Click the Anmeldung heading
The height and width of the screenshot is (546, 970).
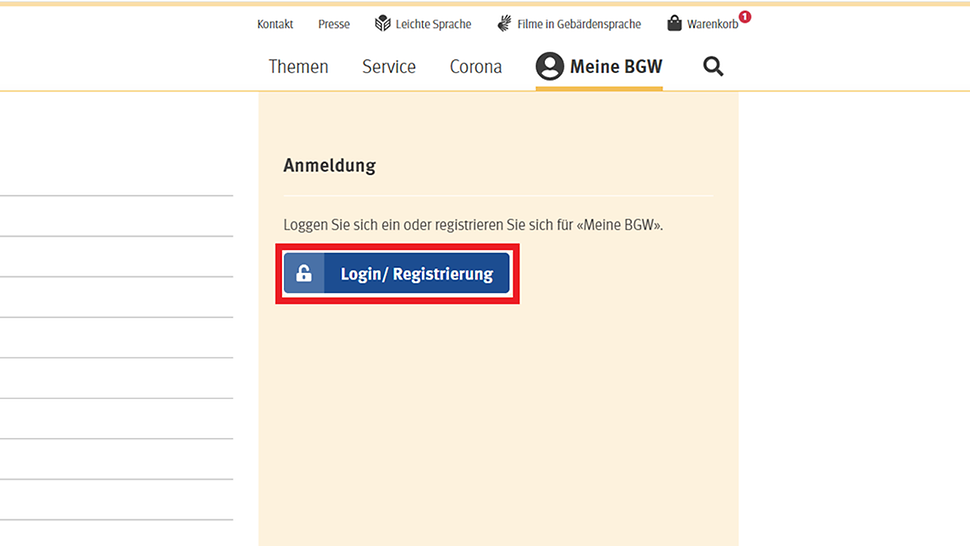(330, 166)
